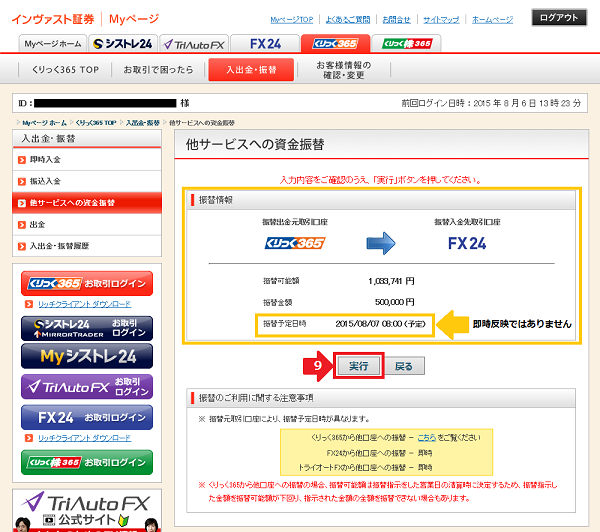600x532 pixels.
Task: Click the シストレ24 お取引ログイン button
Action: coord(87,328)
